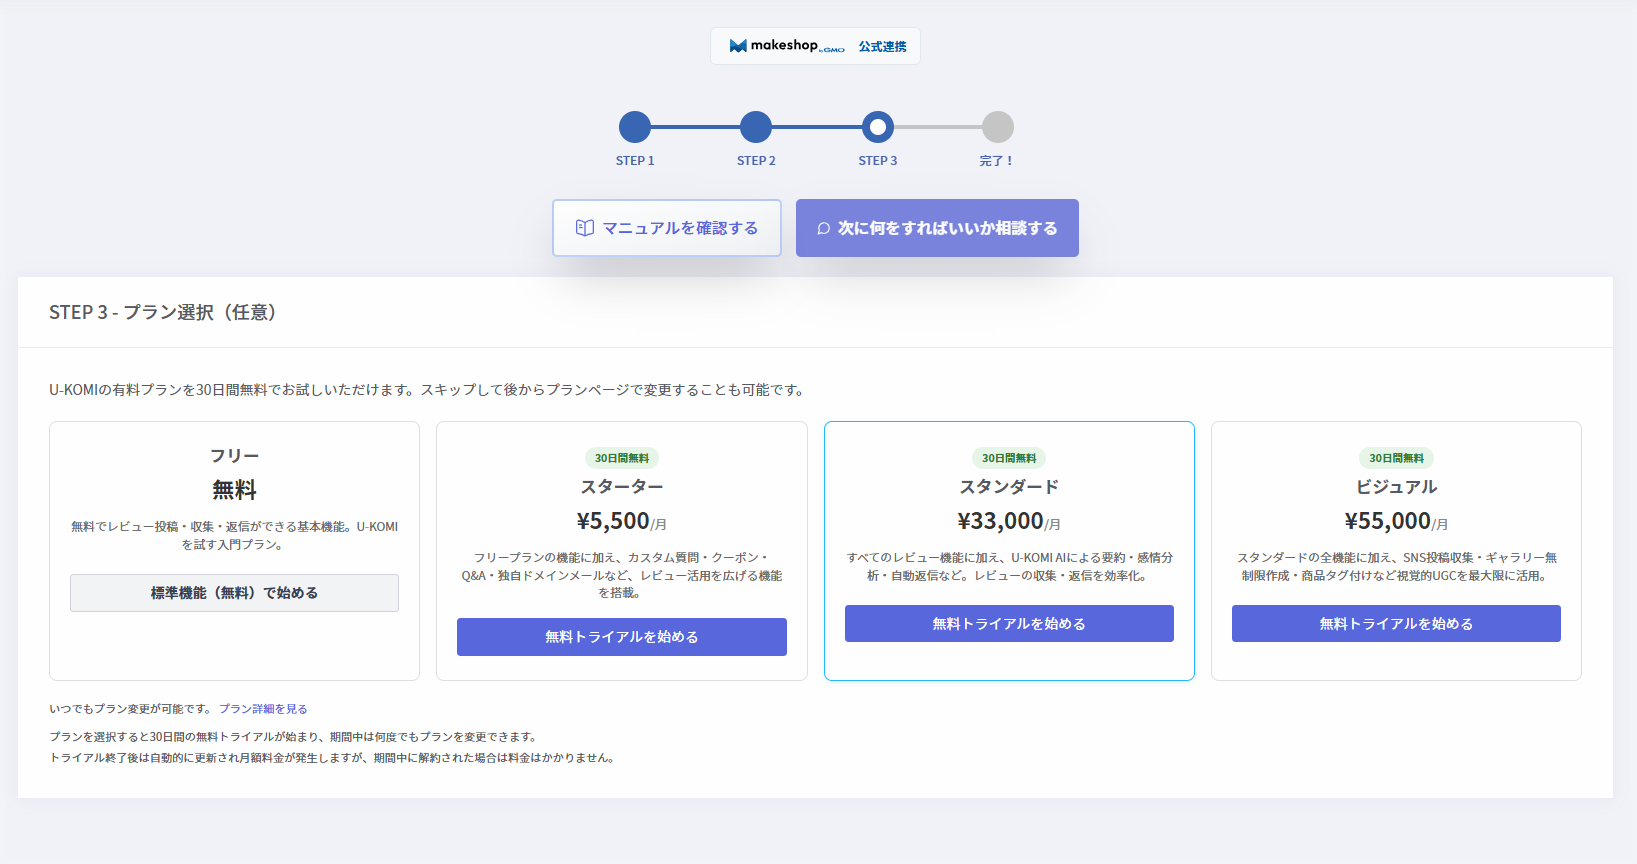This screenshot has height=864, width=1637.
Task: Click the chat bubble icon on the consultation button
Action: (823, 228)
